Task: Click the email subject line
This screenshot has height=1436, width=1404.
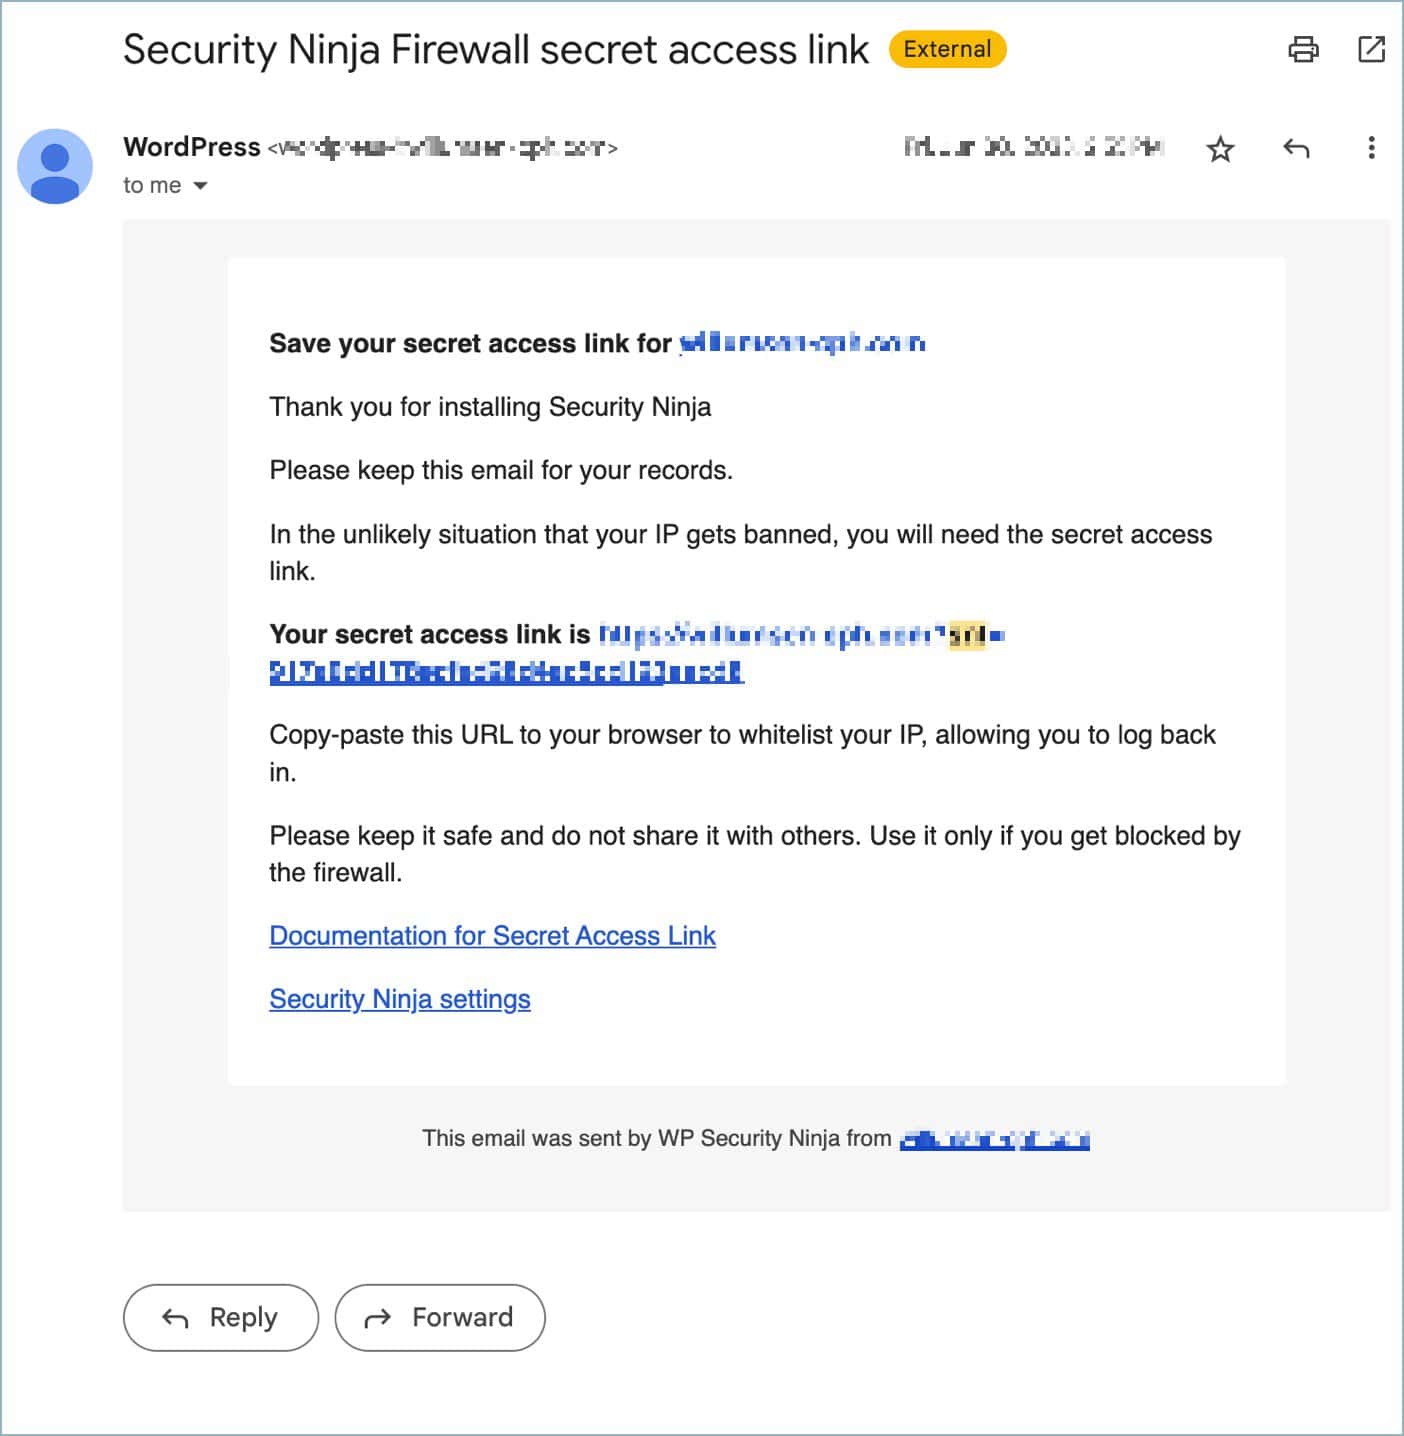Action: point(495,49)
